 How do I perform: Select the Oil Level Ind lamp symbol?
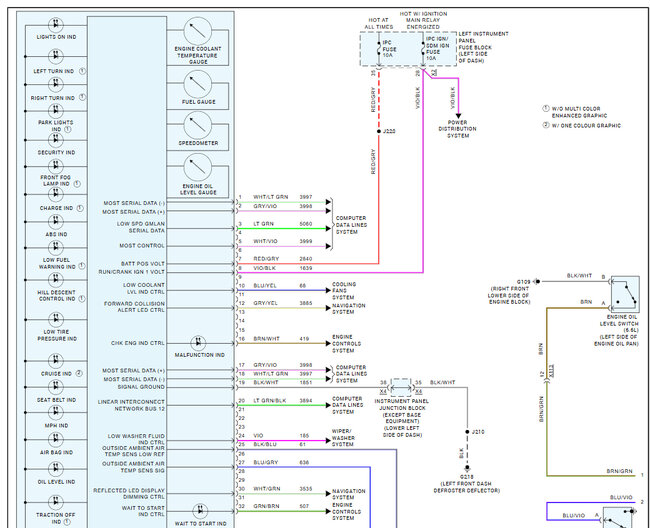[56, 469]
